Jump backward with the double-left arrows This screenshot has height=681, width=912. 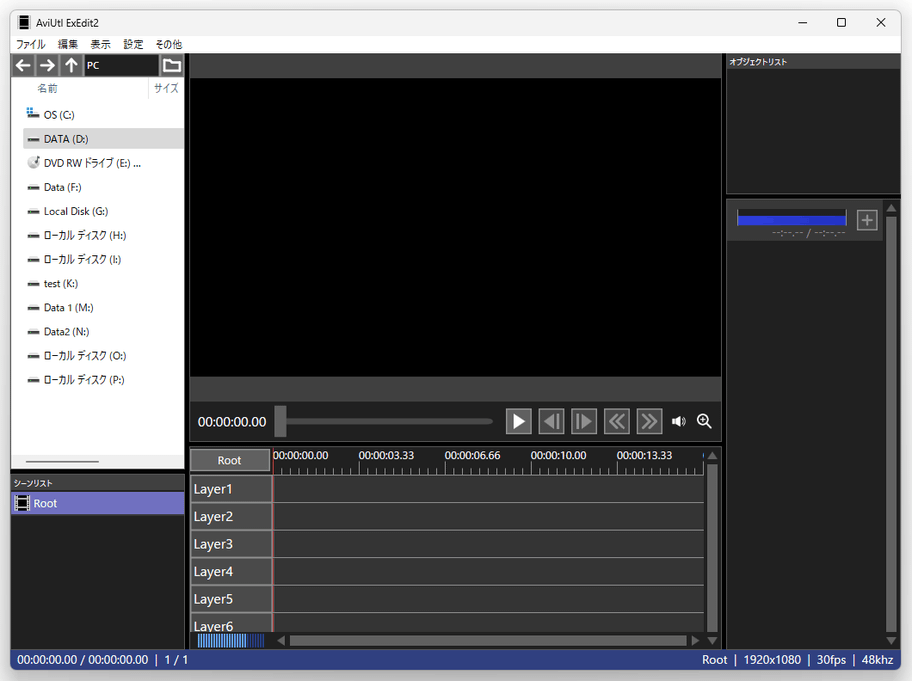click(616, 421)
